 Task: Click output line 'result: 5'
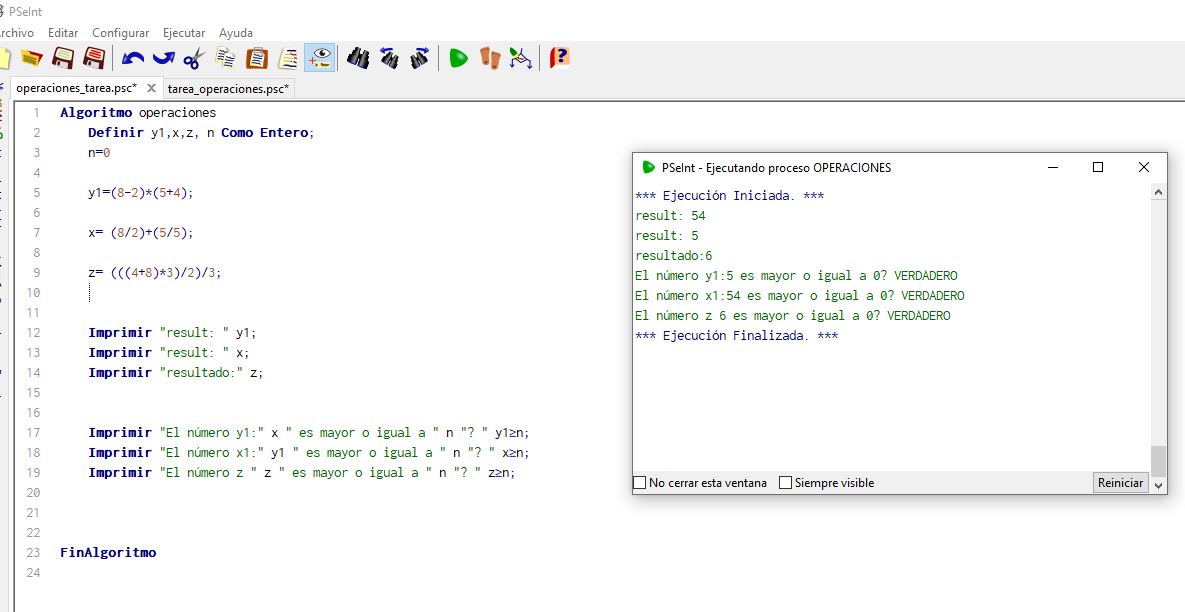667,236
